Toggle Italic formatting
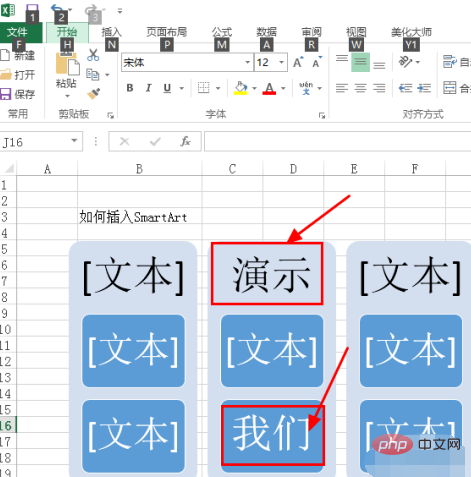 tap(148, 88)
